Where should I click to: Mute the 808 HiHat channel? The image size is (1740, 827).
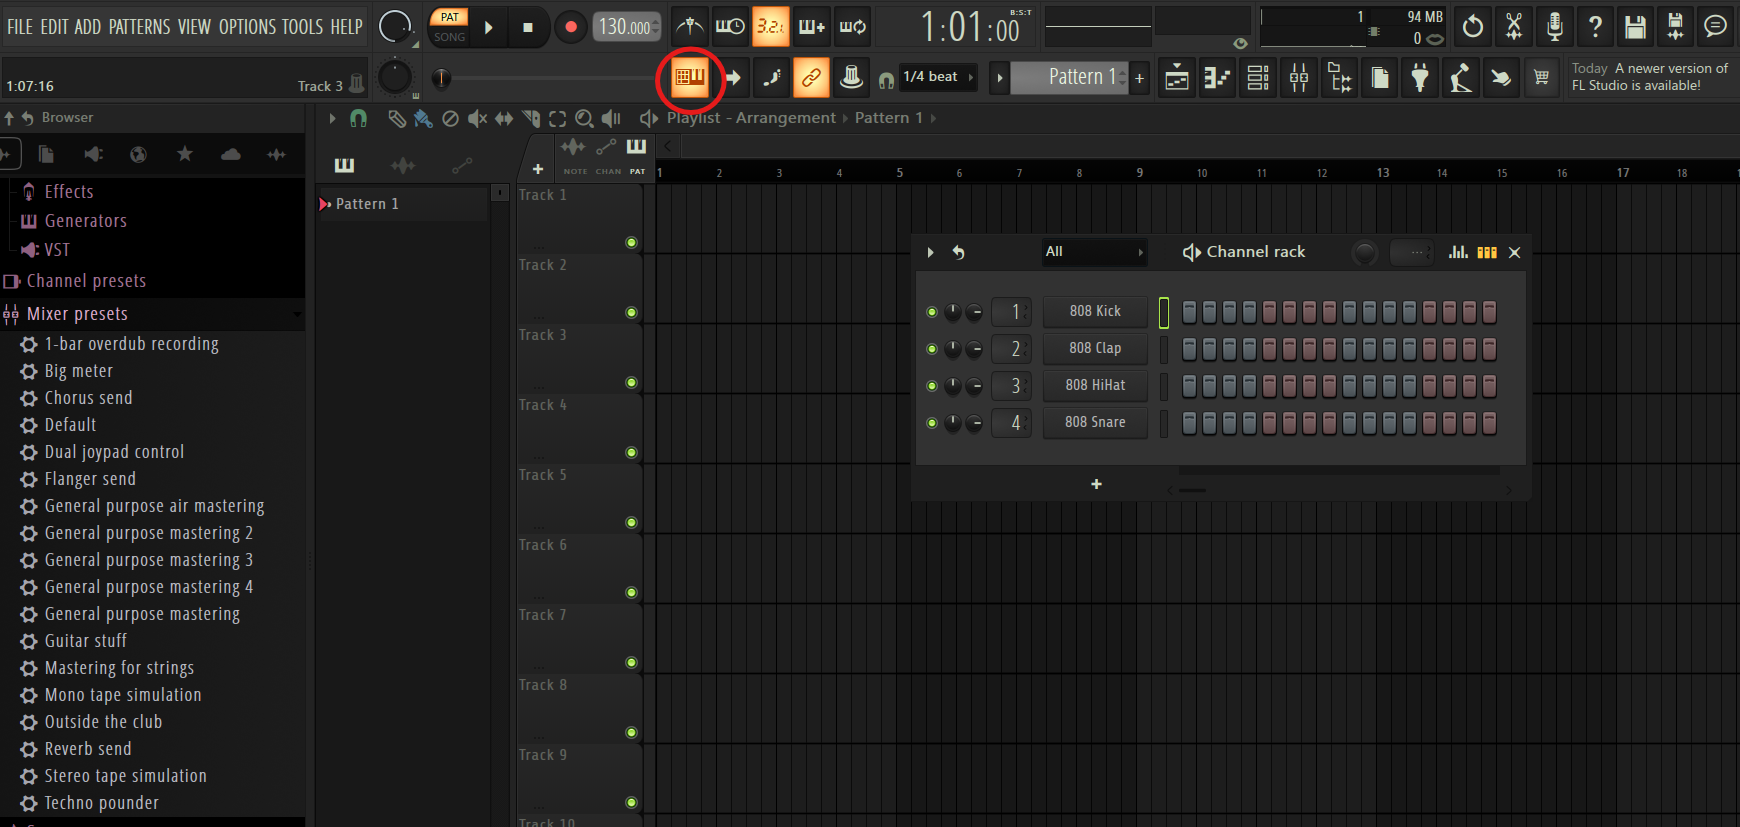pyautogui.click(x=932, y=386)
